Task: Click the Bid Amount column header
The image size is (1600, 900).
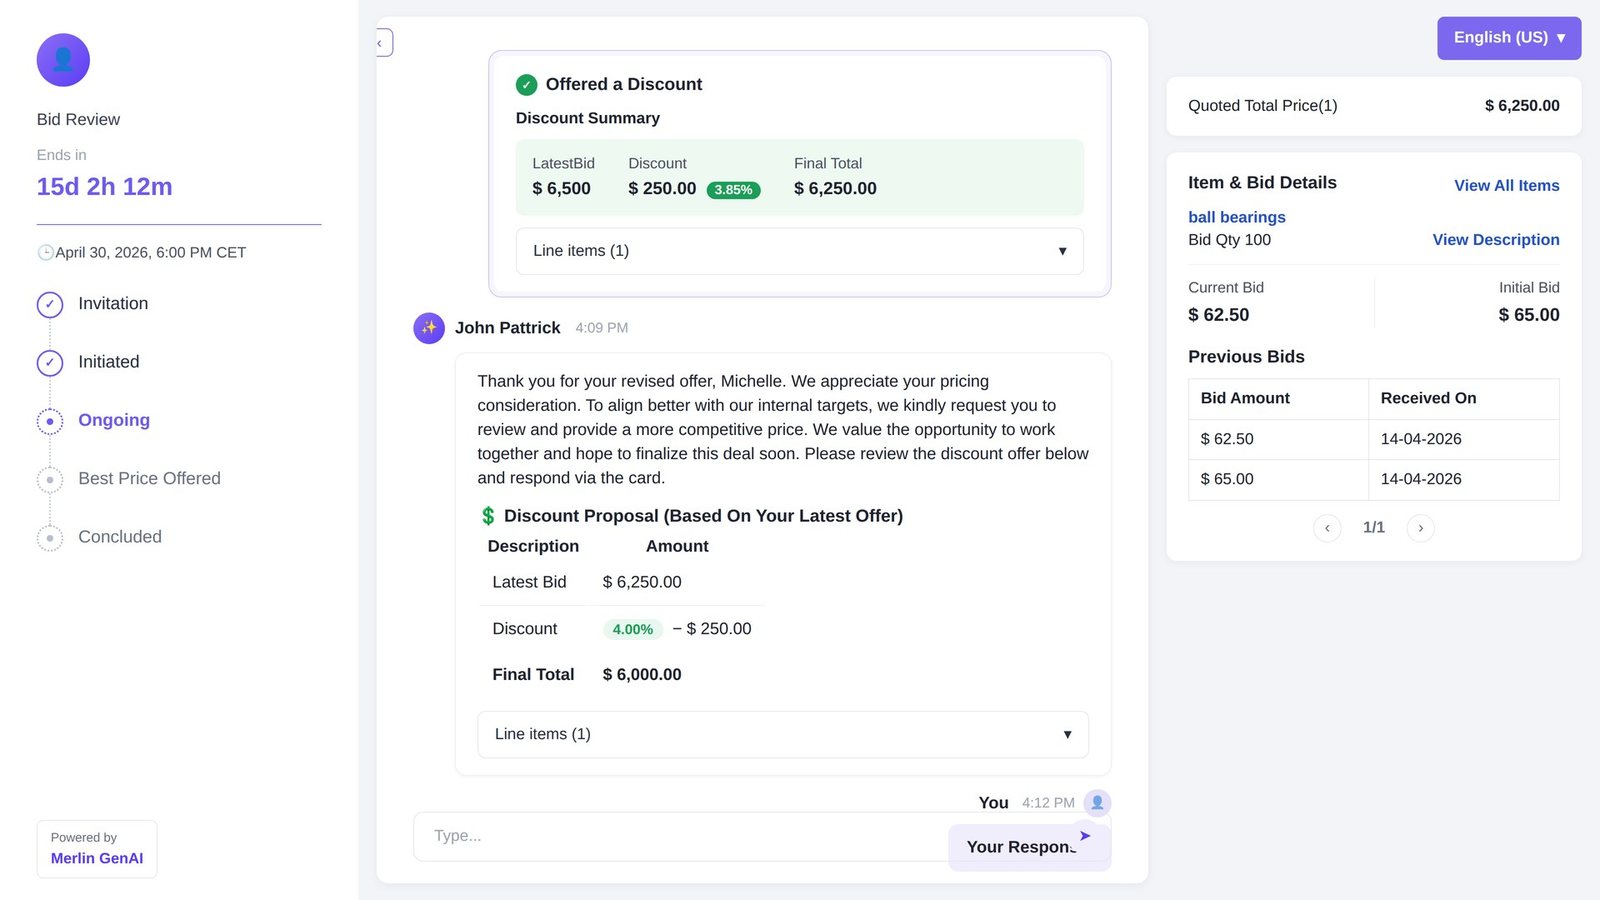Action: point(1278,399)
